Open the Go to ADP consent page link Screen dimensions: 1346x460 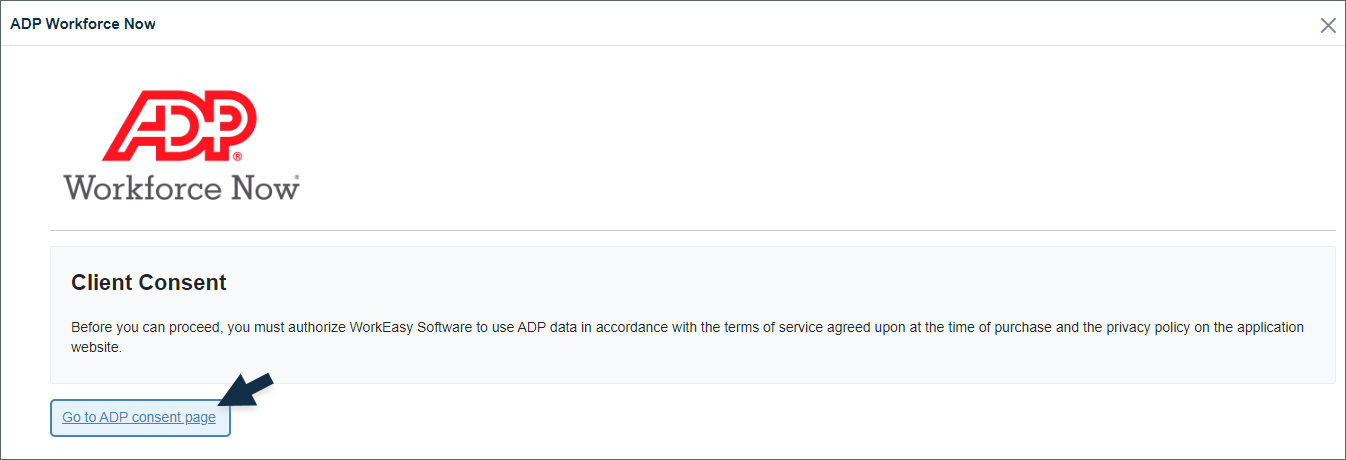[139, 417]
